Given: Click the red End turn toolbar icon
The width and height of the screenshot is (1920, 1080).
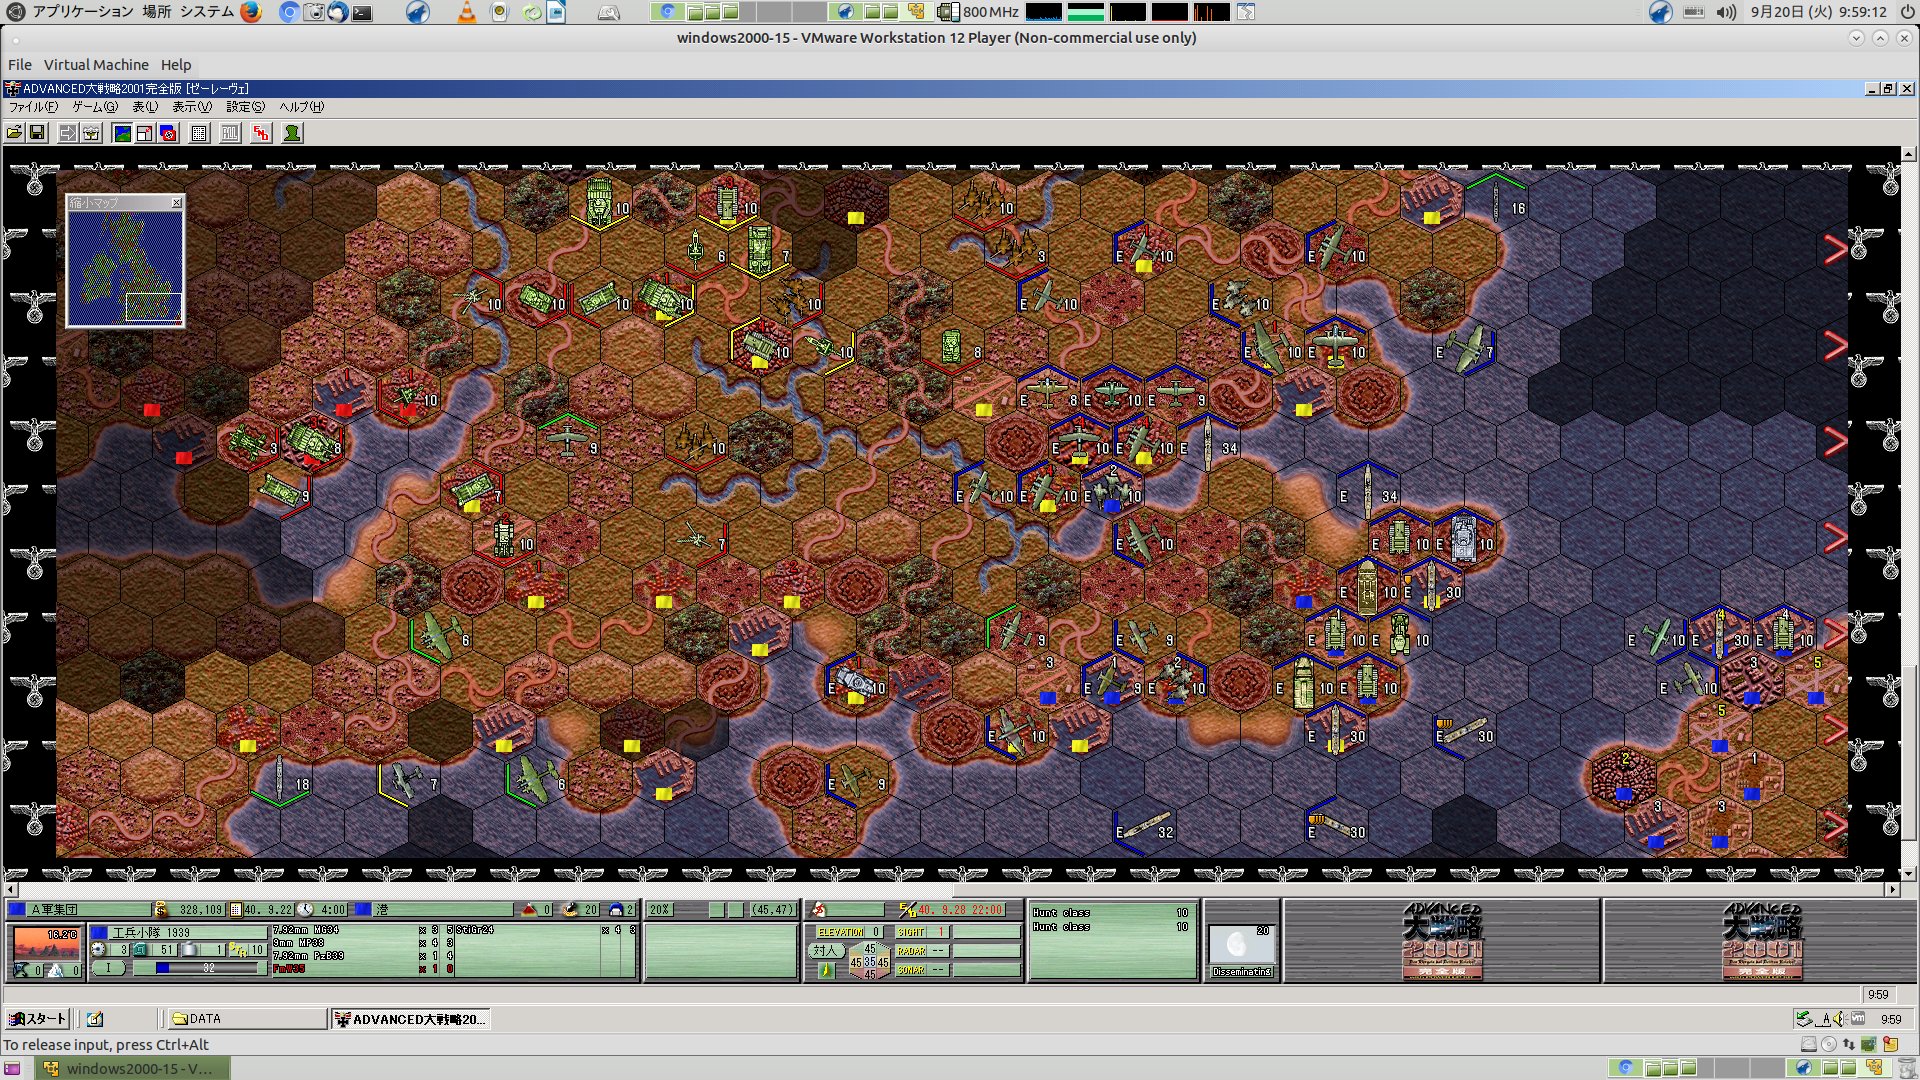Looking at the screenshot, I should click(x=261, y=133).
